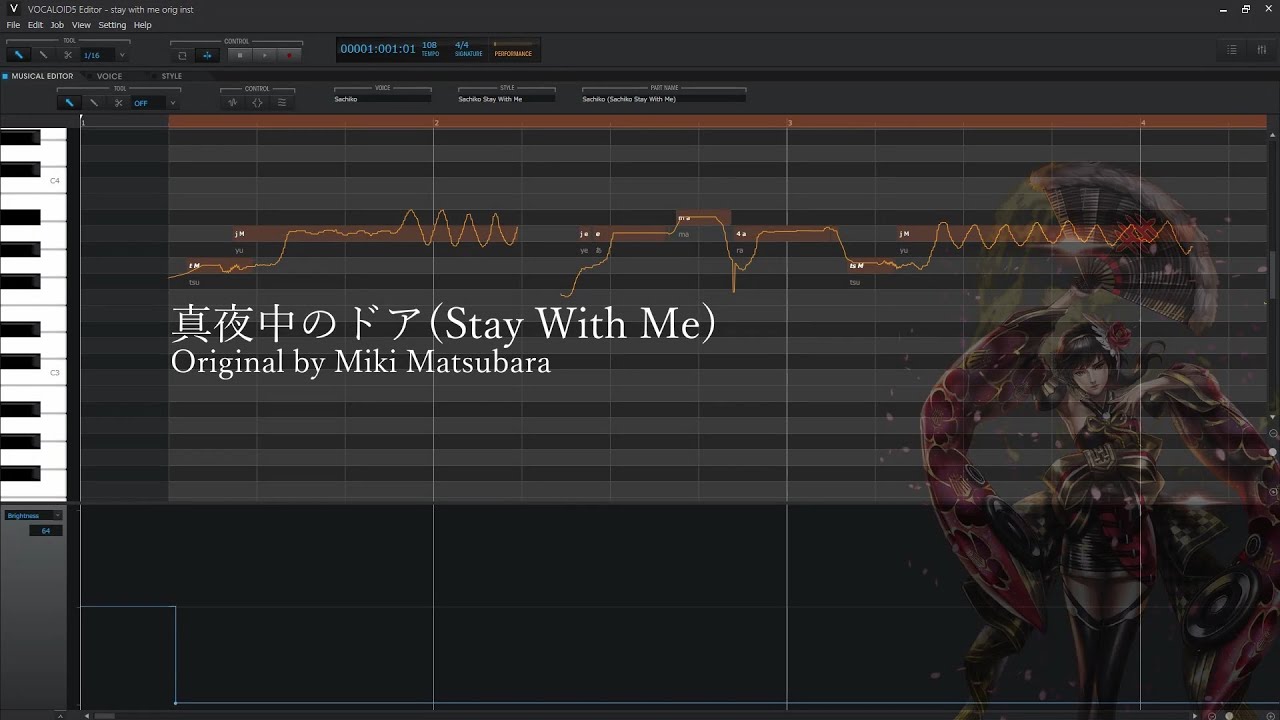Select the pencil tool in the top toolbar
Viewport: 1280px width, 720px height.
tap(18, 55)
